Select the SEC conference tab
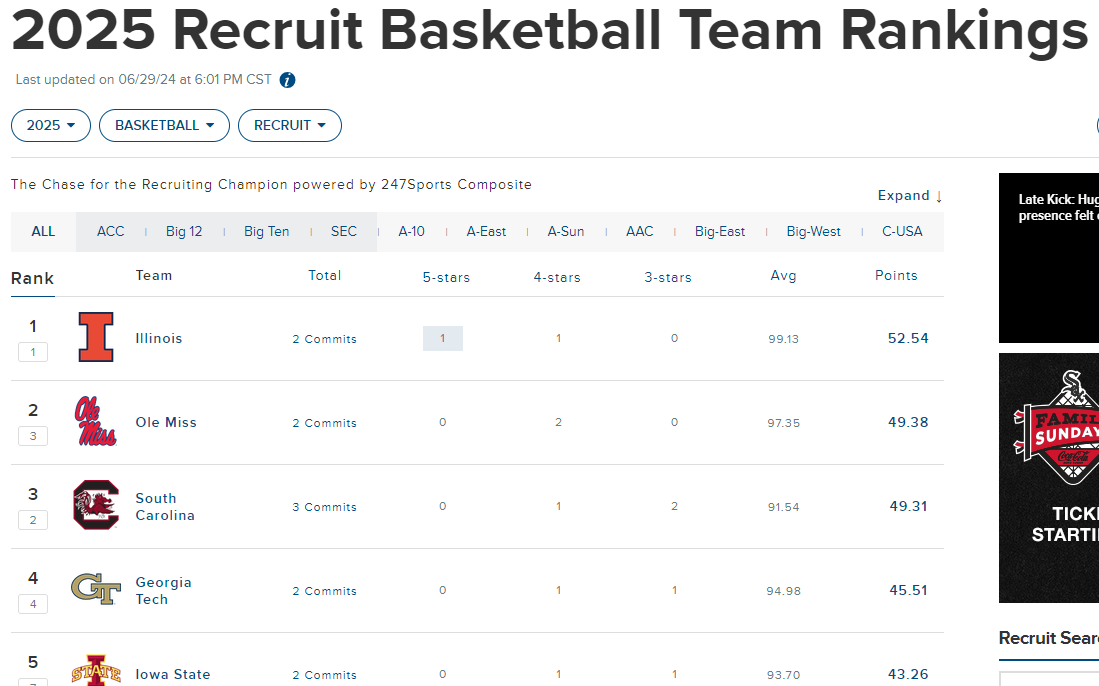 [x=344, y=231]
